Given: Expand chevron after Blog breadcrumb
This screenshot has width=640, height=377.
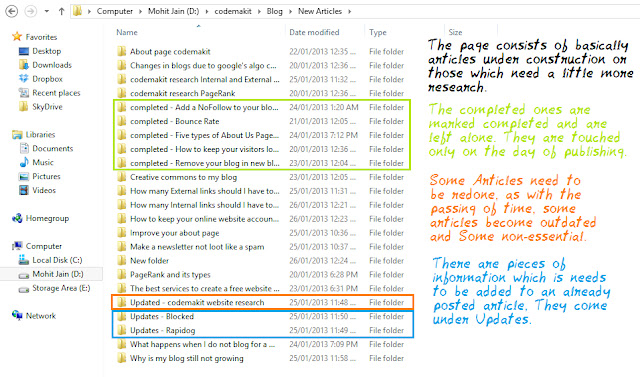Looking at the screenshot, I should click(x=290, y=11).
